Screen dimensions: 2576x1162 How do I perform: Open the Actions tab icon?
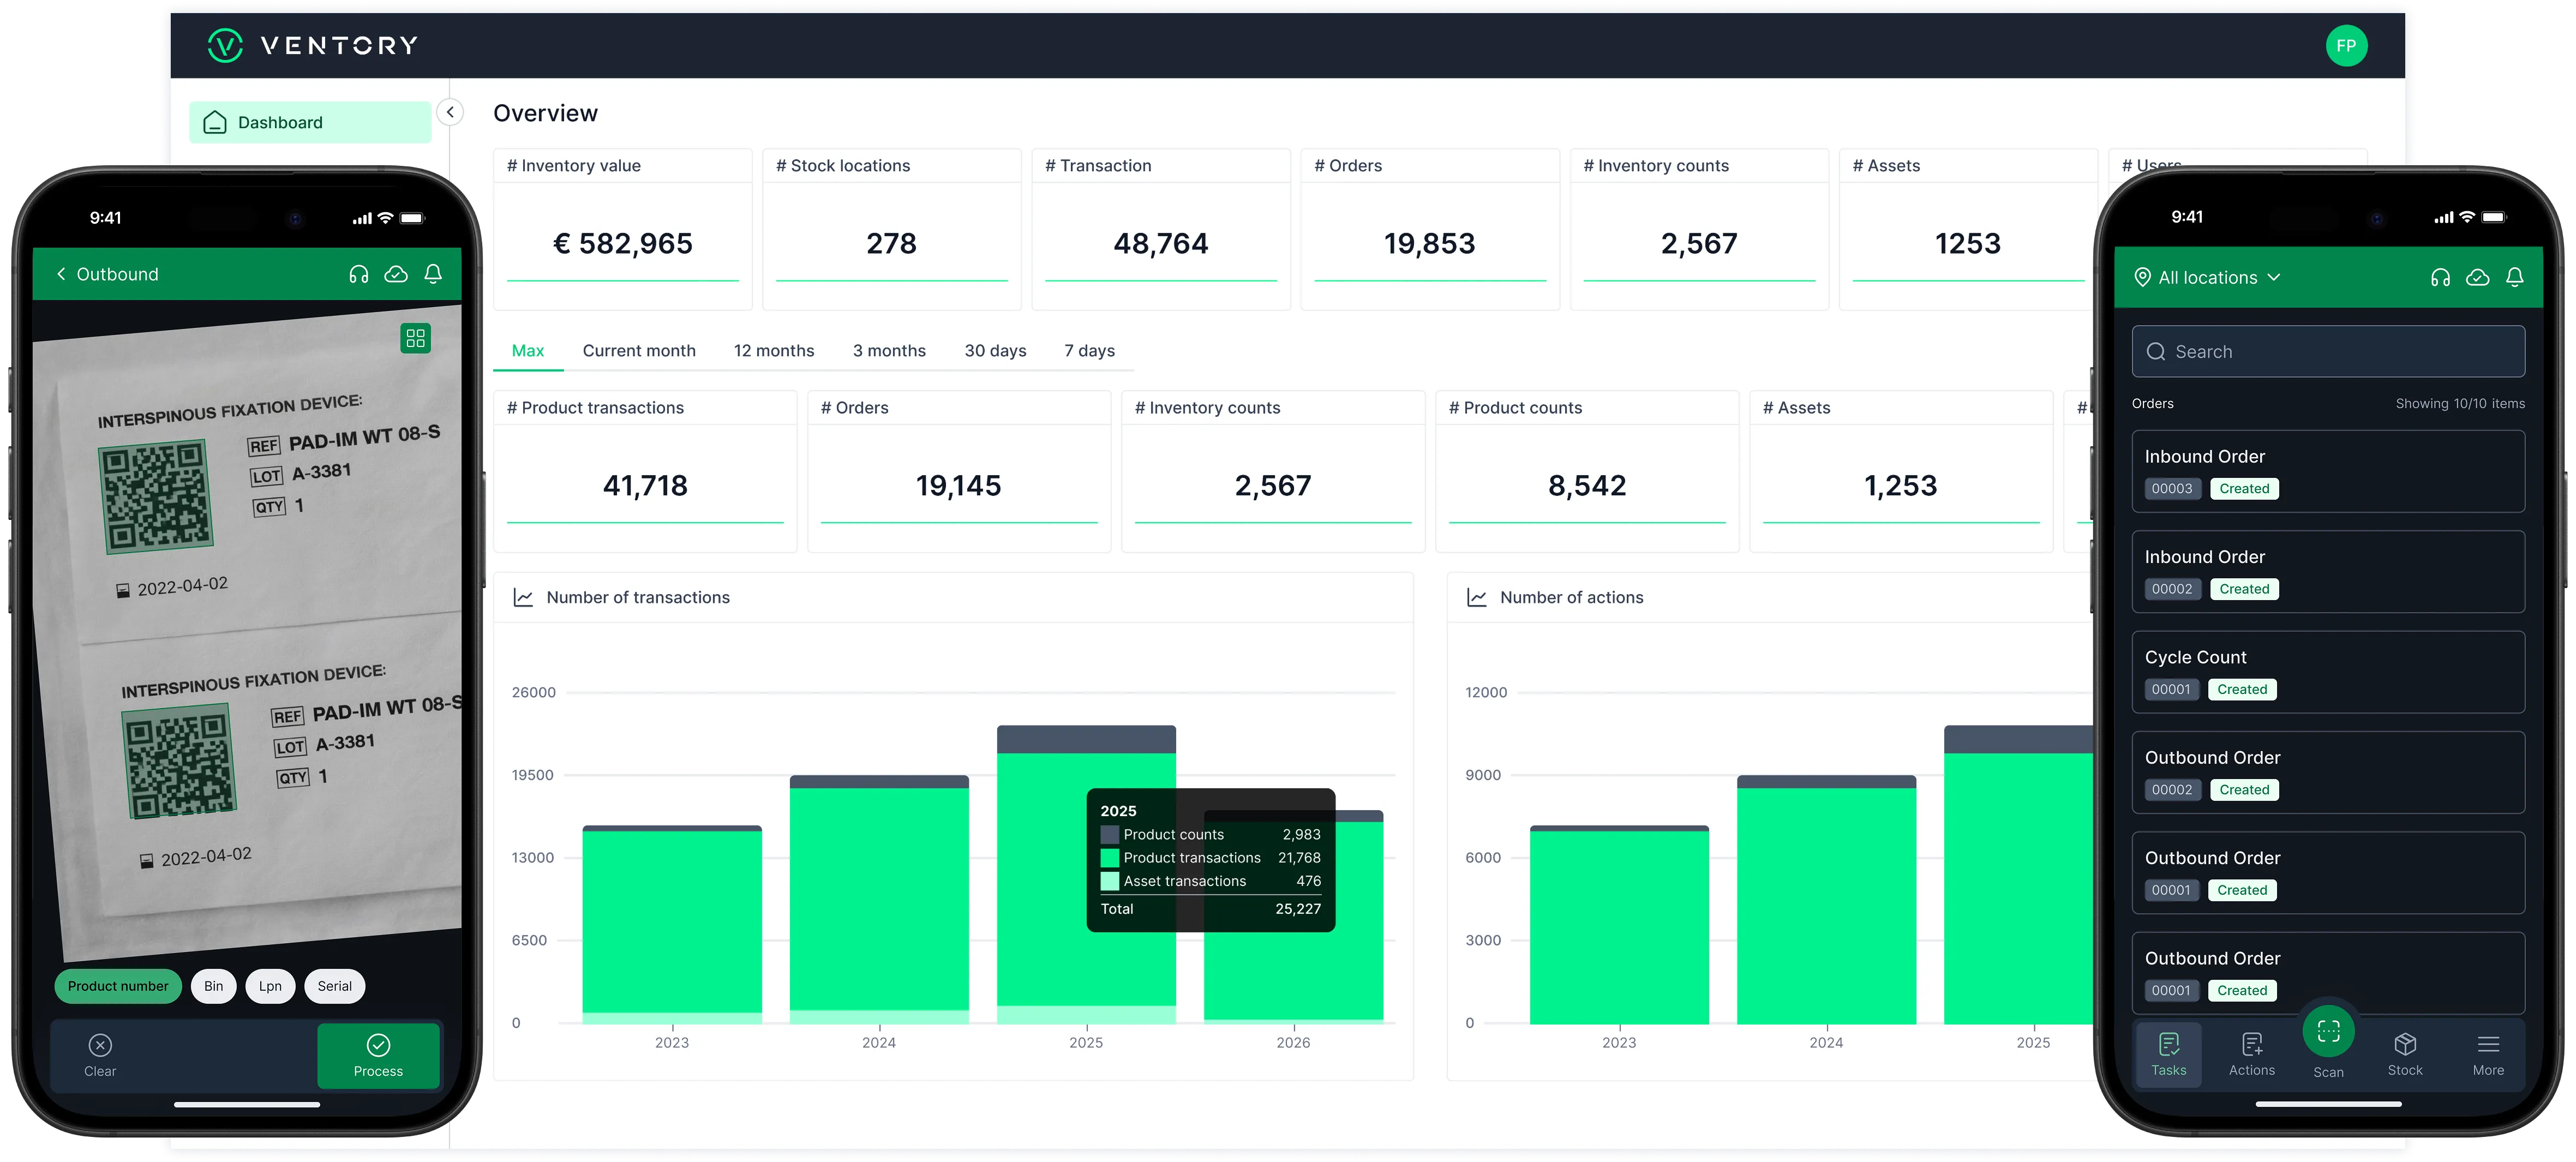2251,1045
